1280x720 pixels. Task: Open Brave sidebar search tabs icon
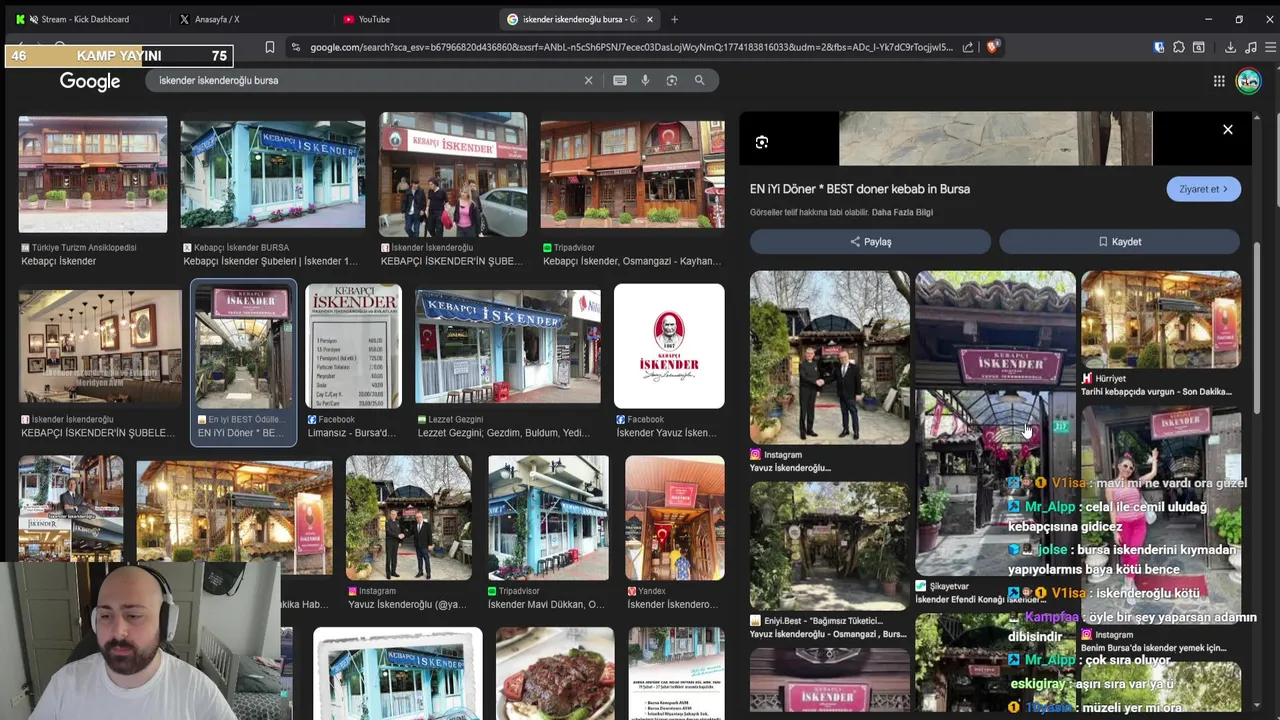pyautogui.click(x=1199, y=47)
